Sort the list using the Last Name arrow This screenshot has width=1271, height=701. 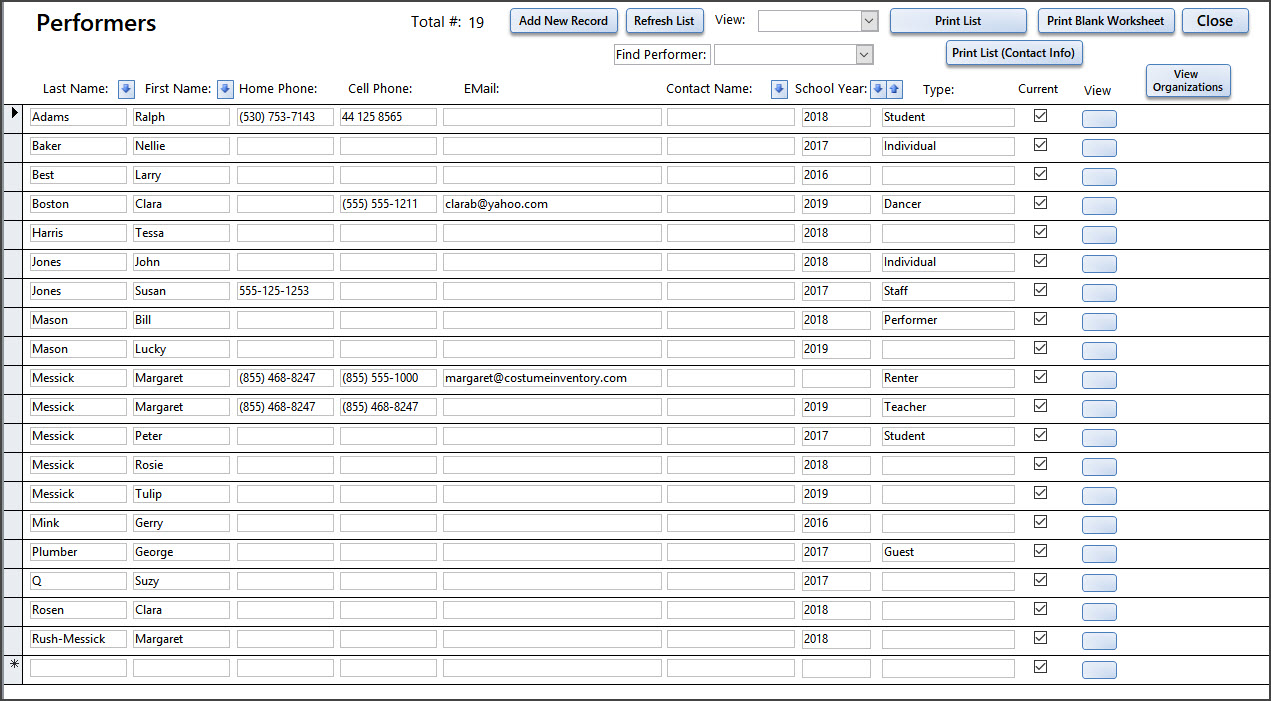click(x=126, y=89)
